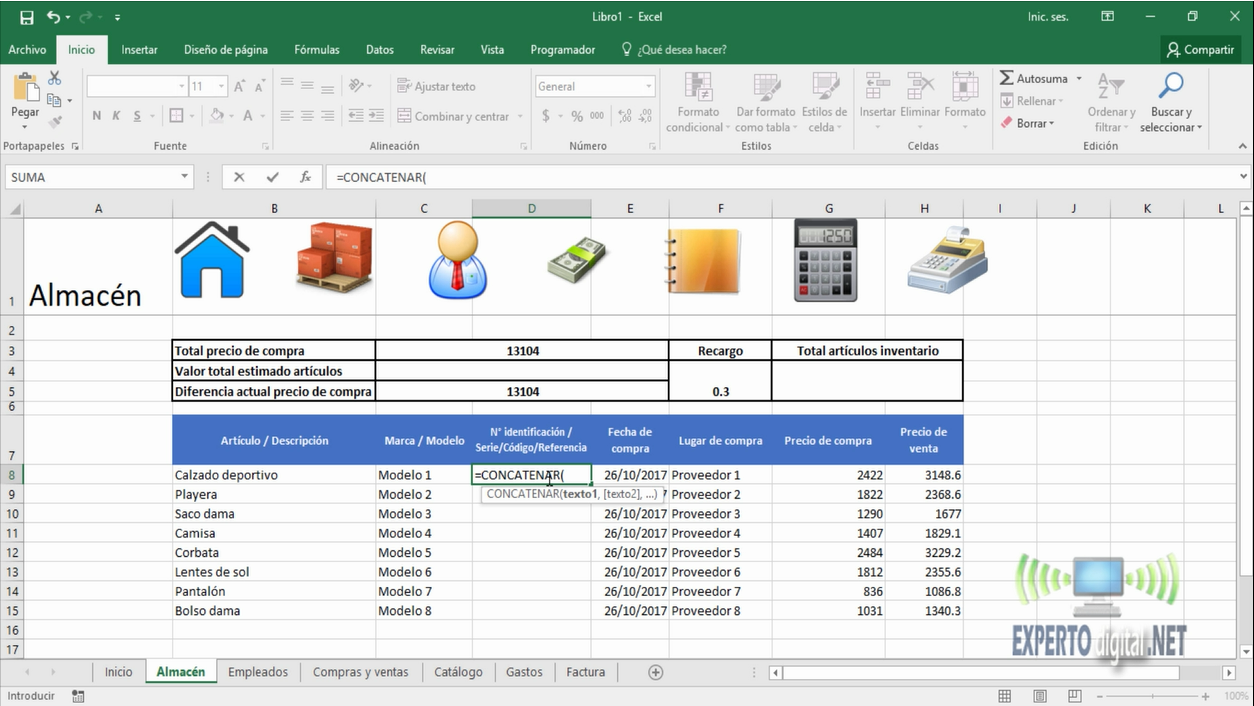
Task: Expand the Autosuma dropdown arrow
Action: coord(1079,79)
